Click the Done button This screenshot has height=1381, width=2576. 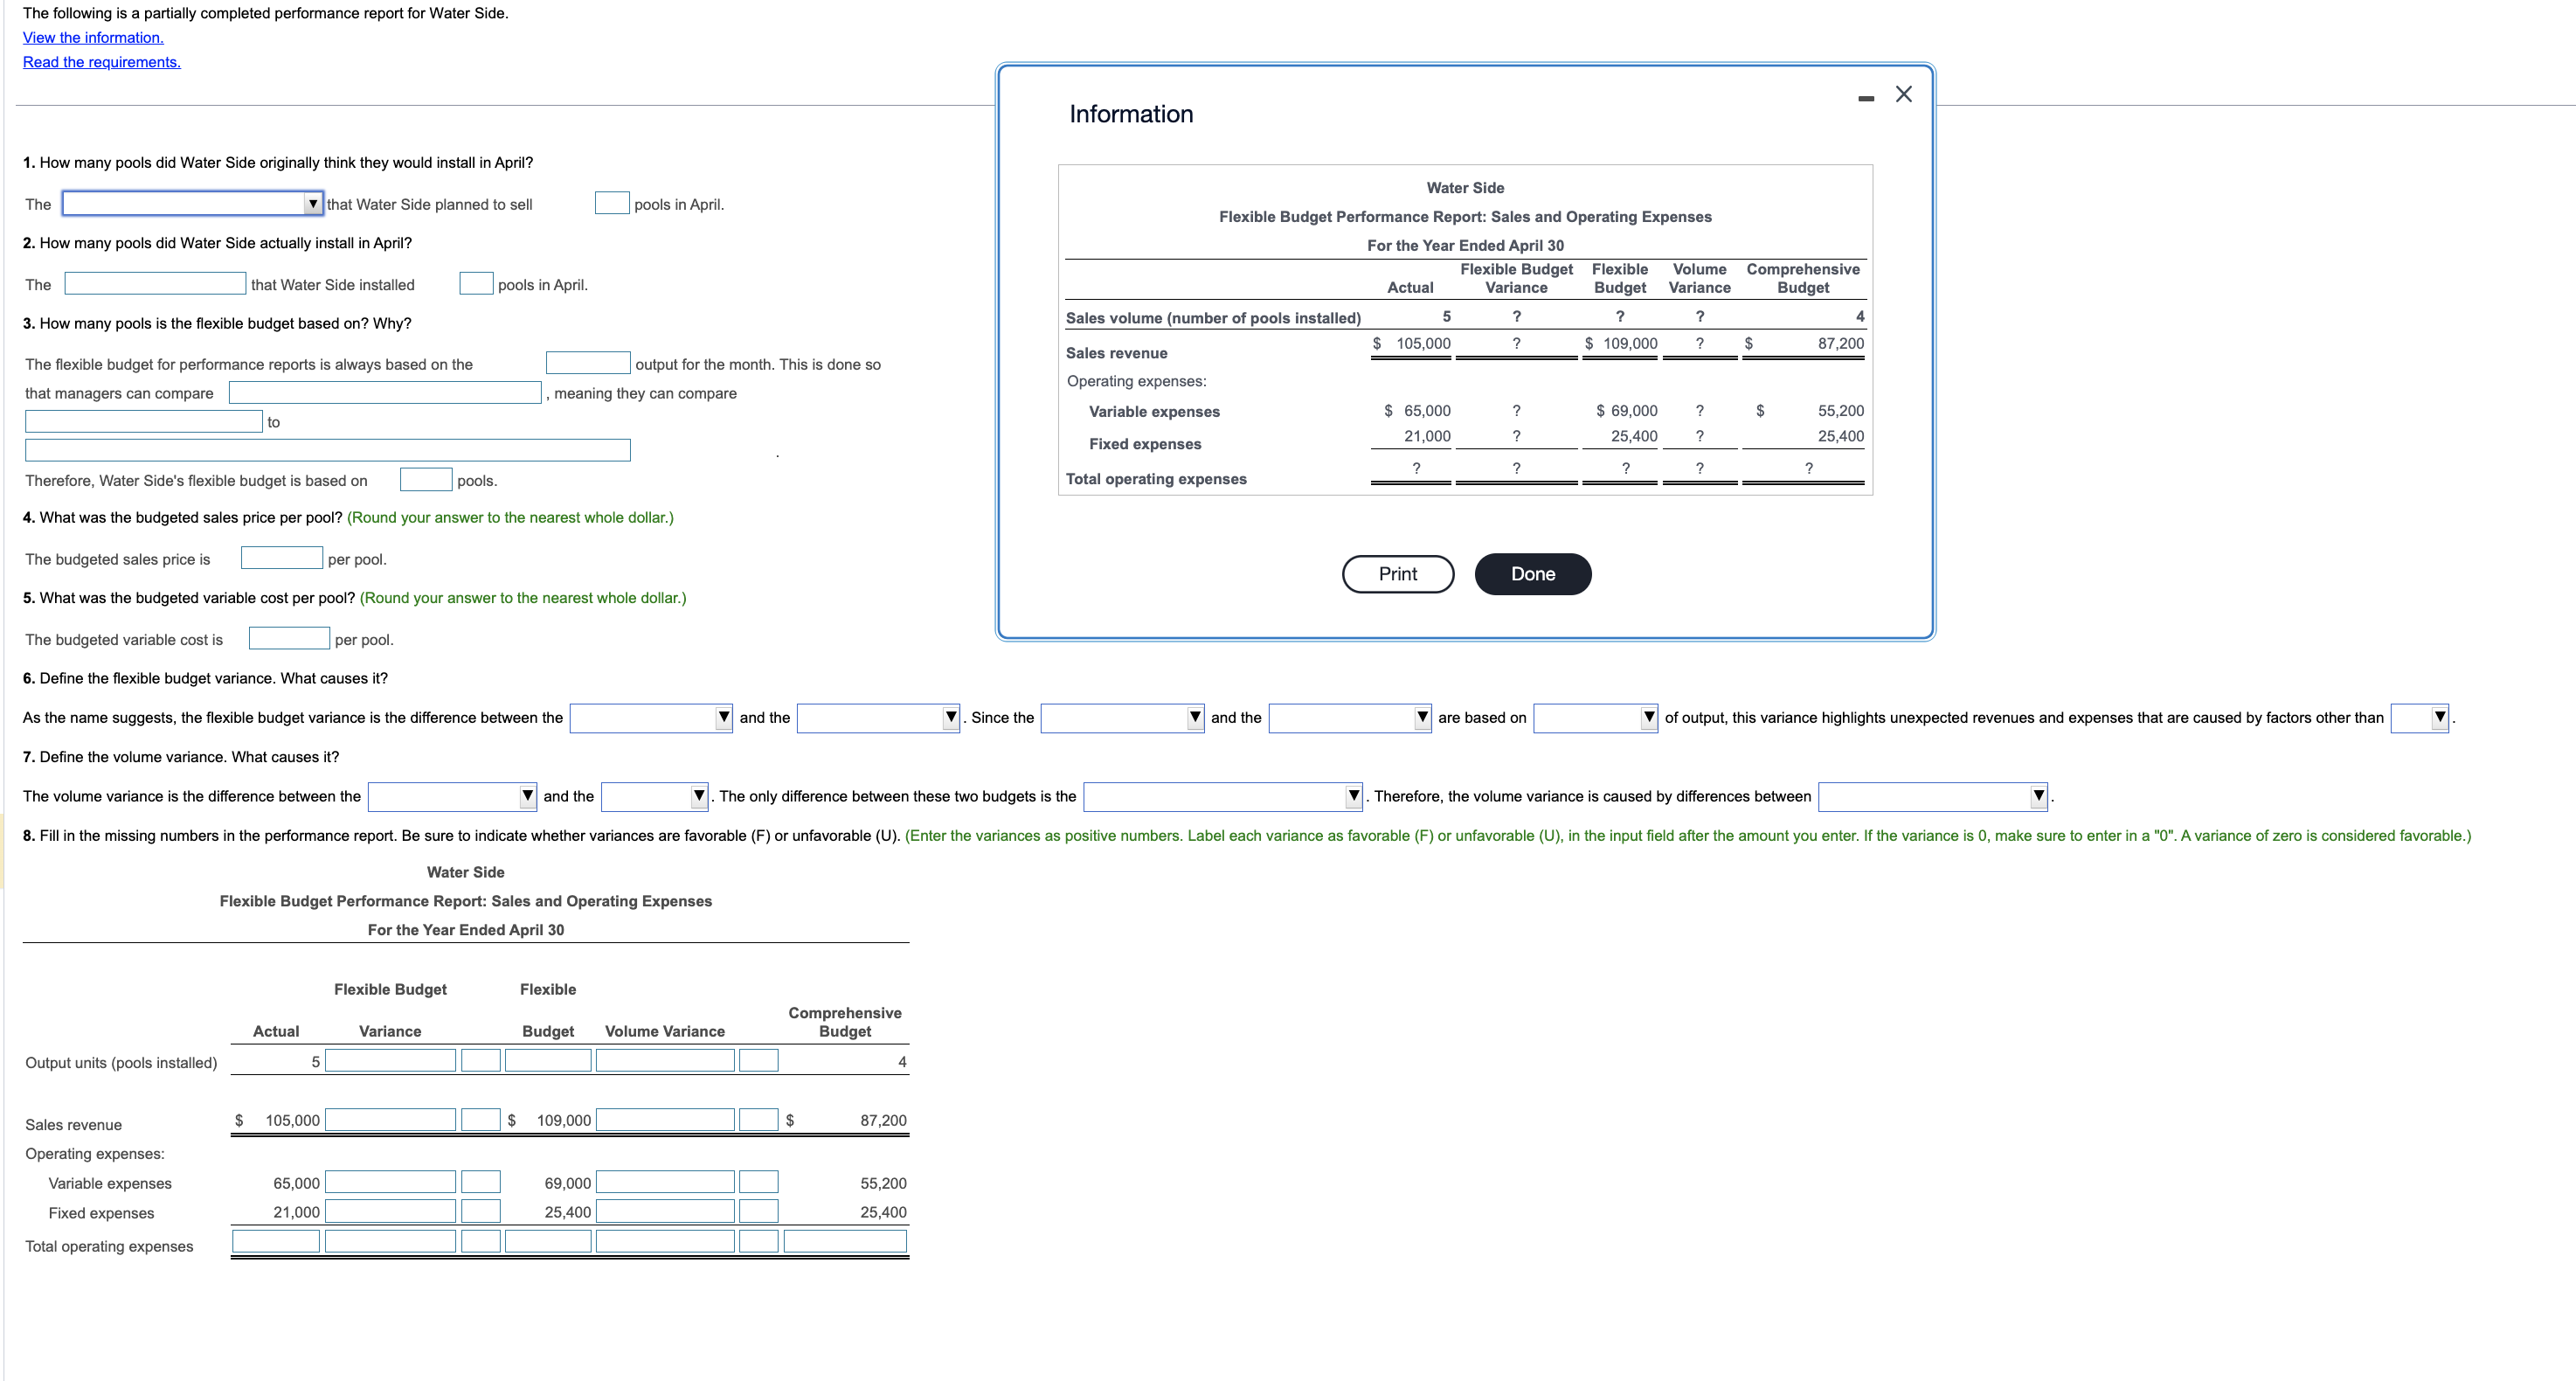click(x=1532, y=574)
